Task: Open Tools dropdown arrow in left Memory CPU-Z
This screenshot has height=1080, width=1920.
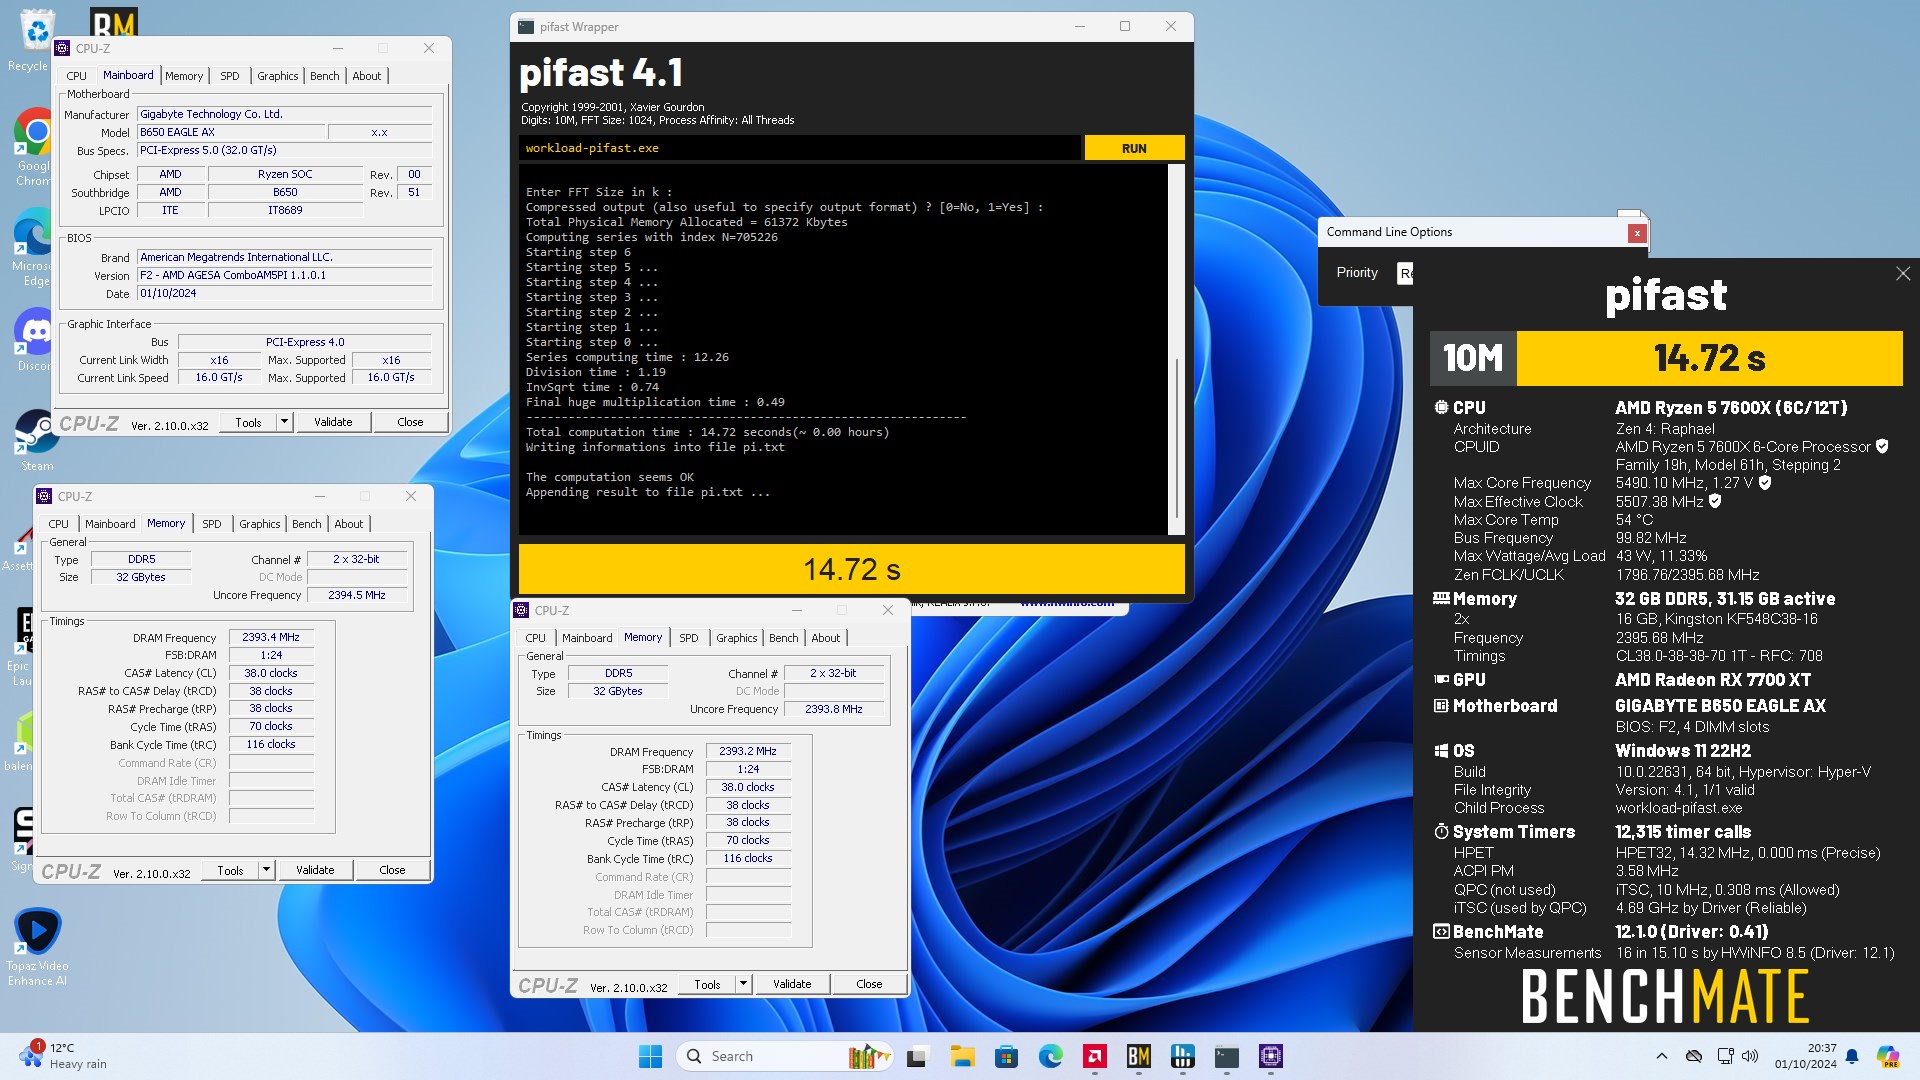Action: [x=266, y=870]
